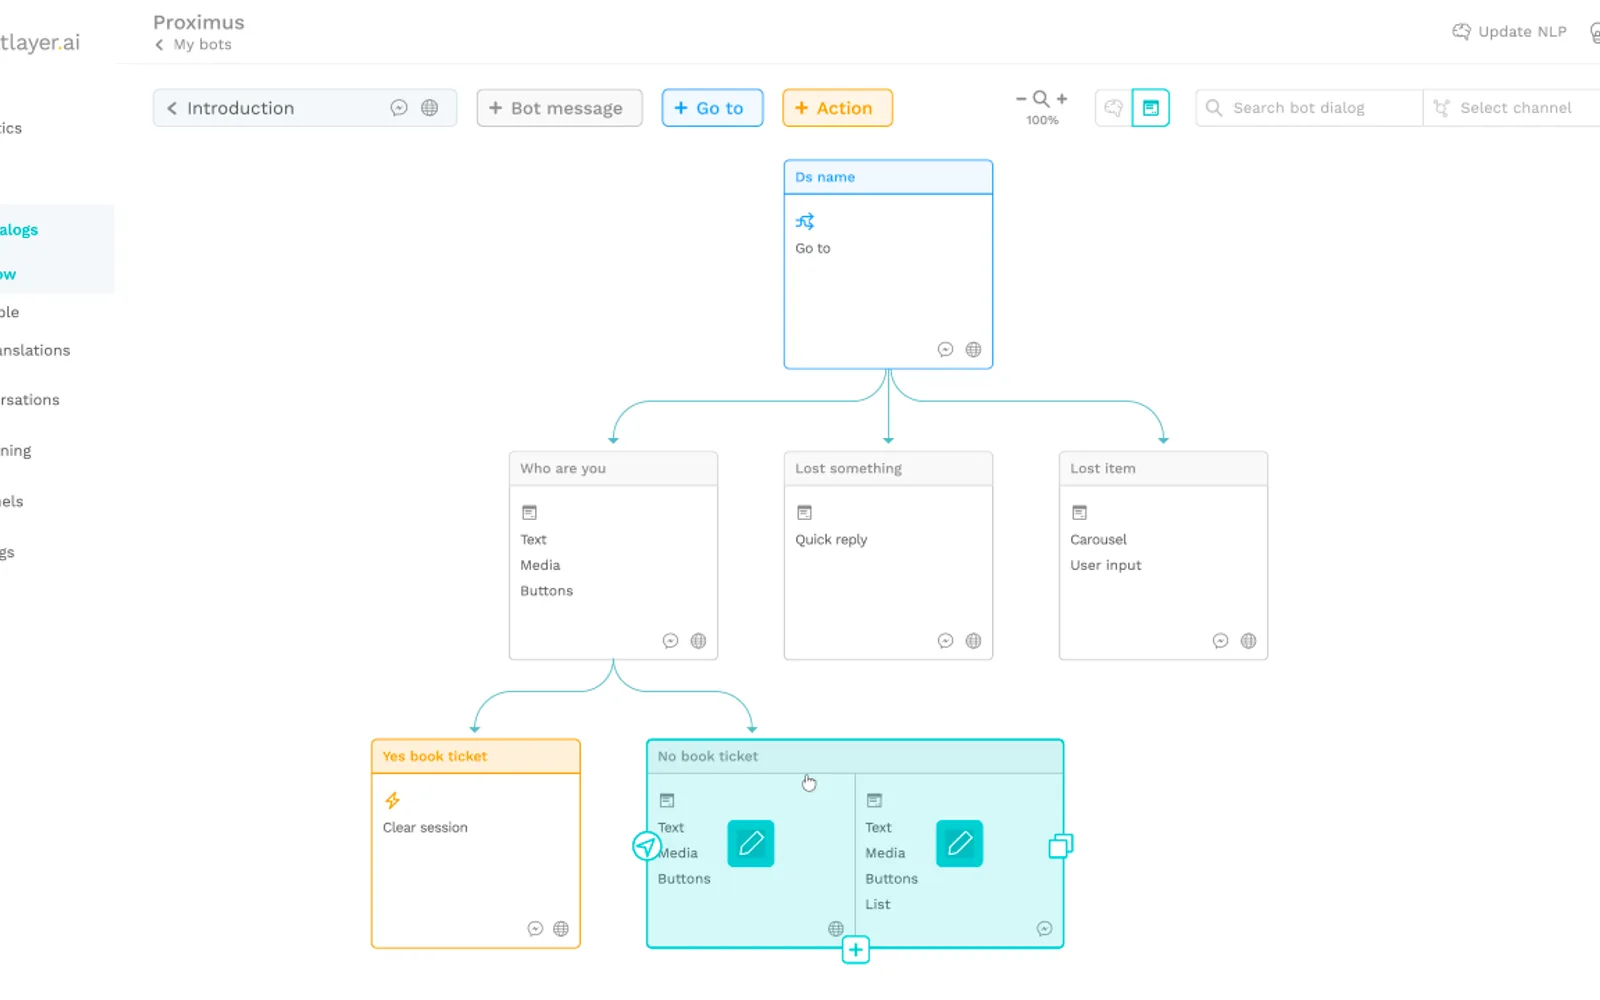Click the No book ticket header
The image size is (1600, 1000).
click(x=855, y=756)
